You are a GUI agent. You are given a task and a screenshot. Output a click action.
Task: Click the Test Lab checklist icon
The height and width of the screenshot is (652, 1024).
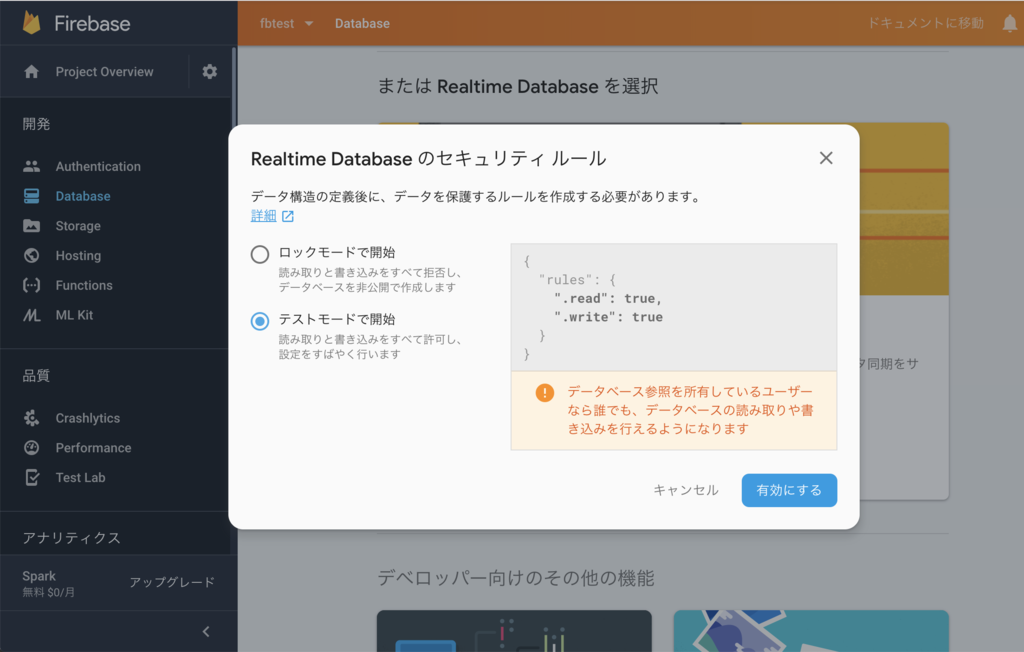(x=31, y=478)
